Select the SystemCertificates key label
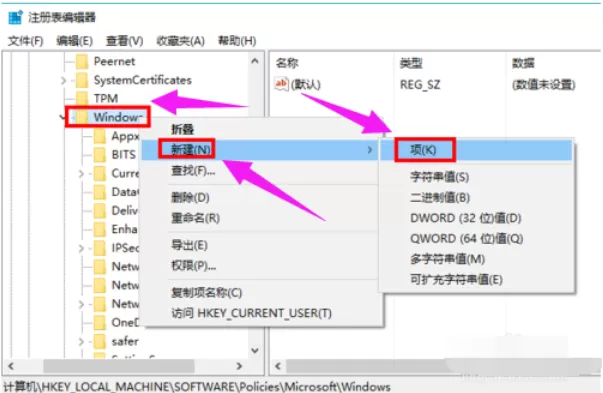 [143, 80]
